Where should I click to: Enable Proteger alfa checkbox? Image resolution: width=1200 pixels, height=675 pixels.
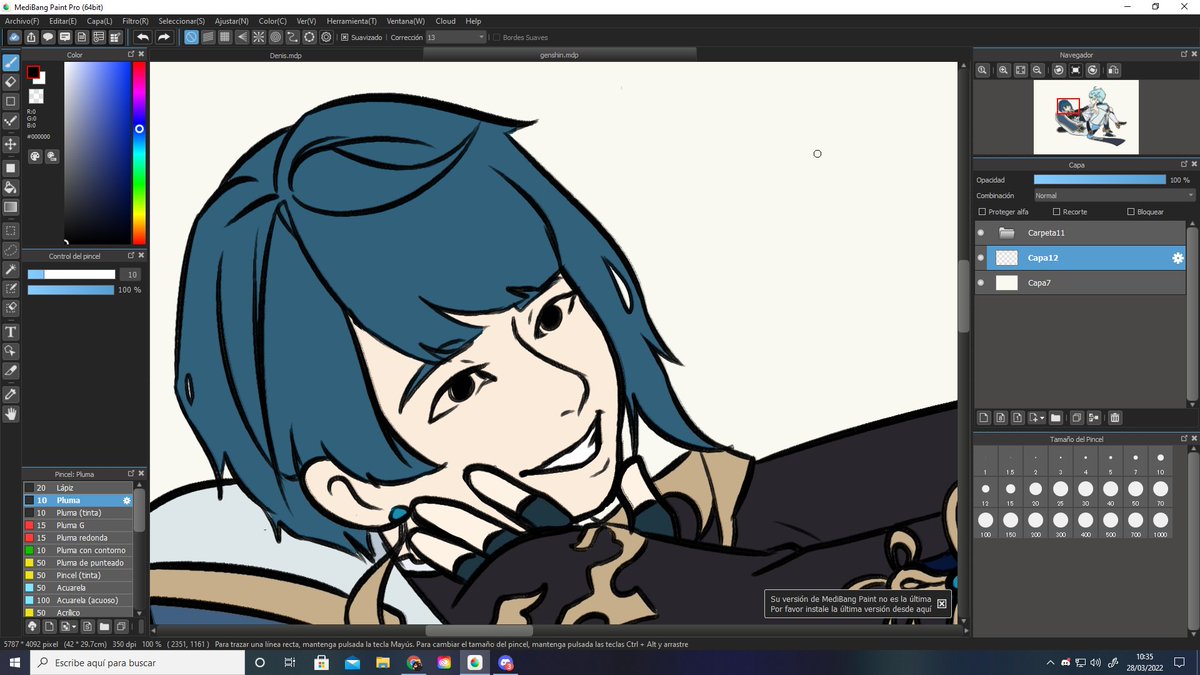(982, 212)
